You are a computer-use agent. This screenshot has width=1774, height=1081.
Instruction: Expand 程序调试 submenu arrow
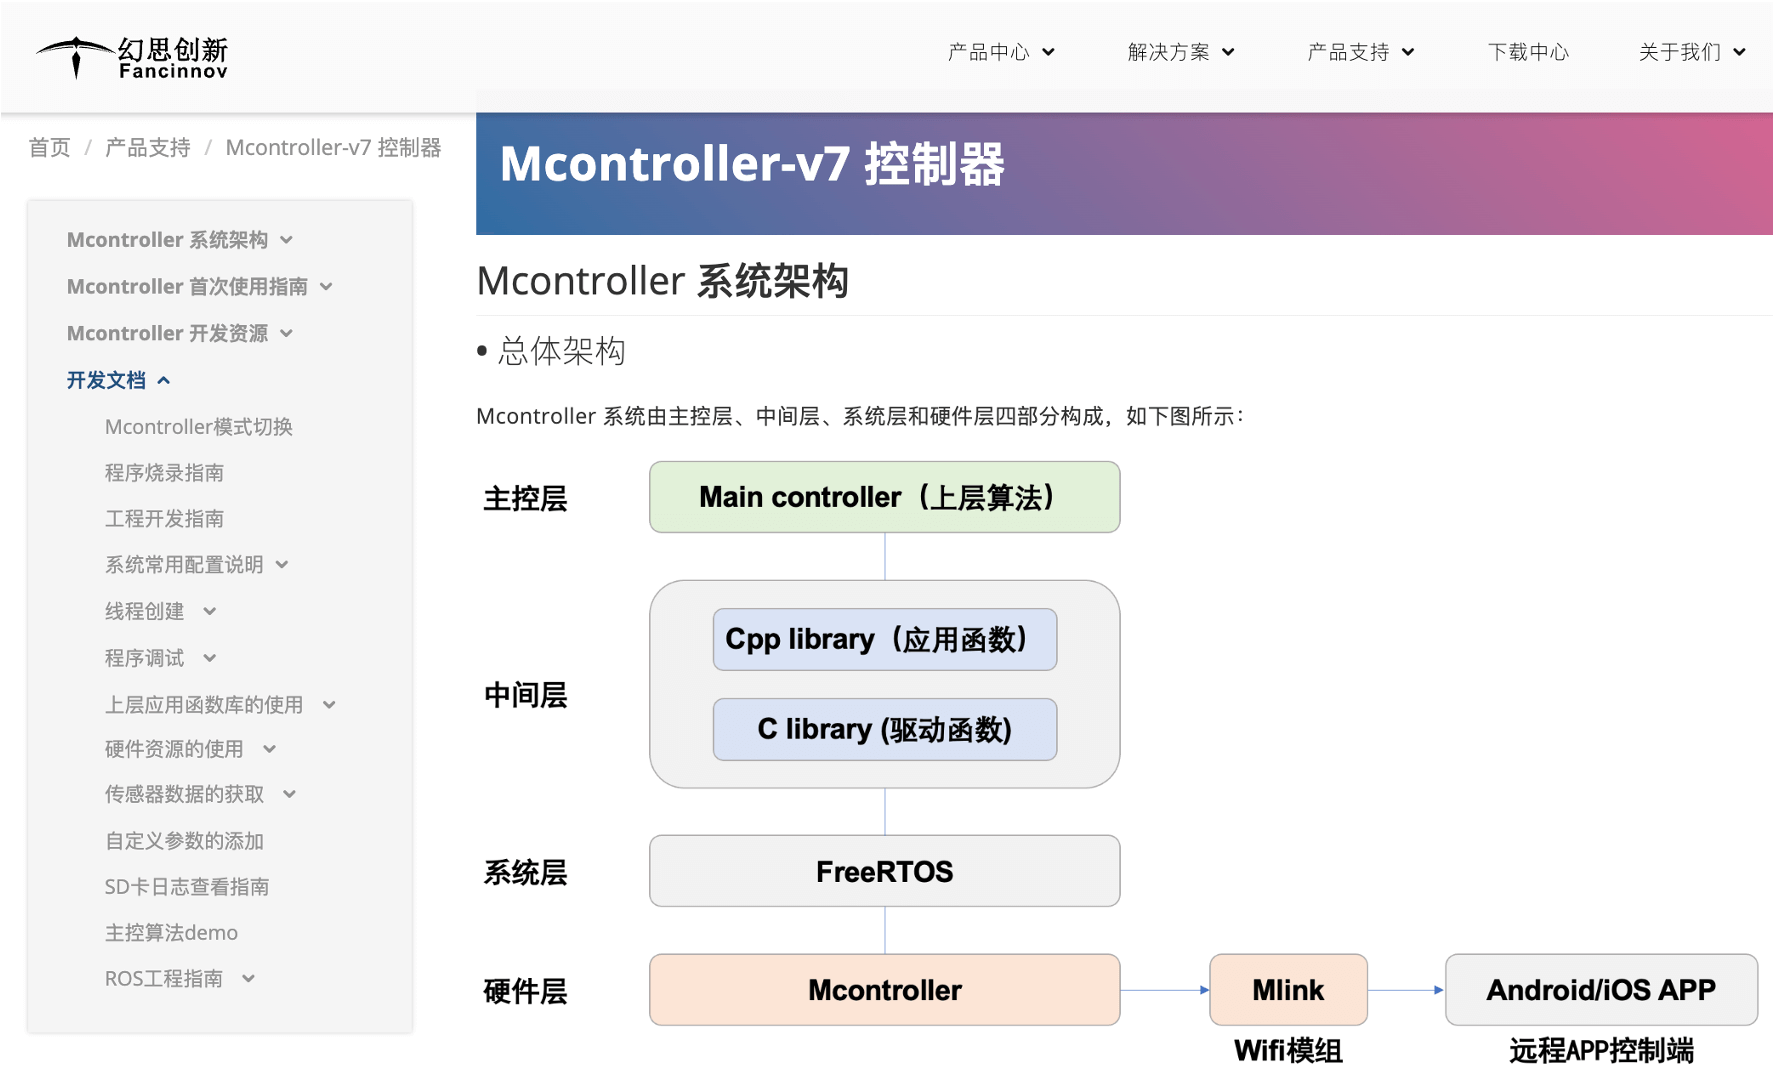pyautogui.click(x=209, y=658)
